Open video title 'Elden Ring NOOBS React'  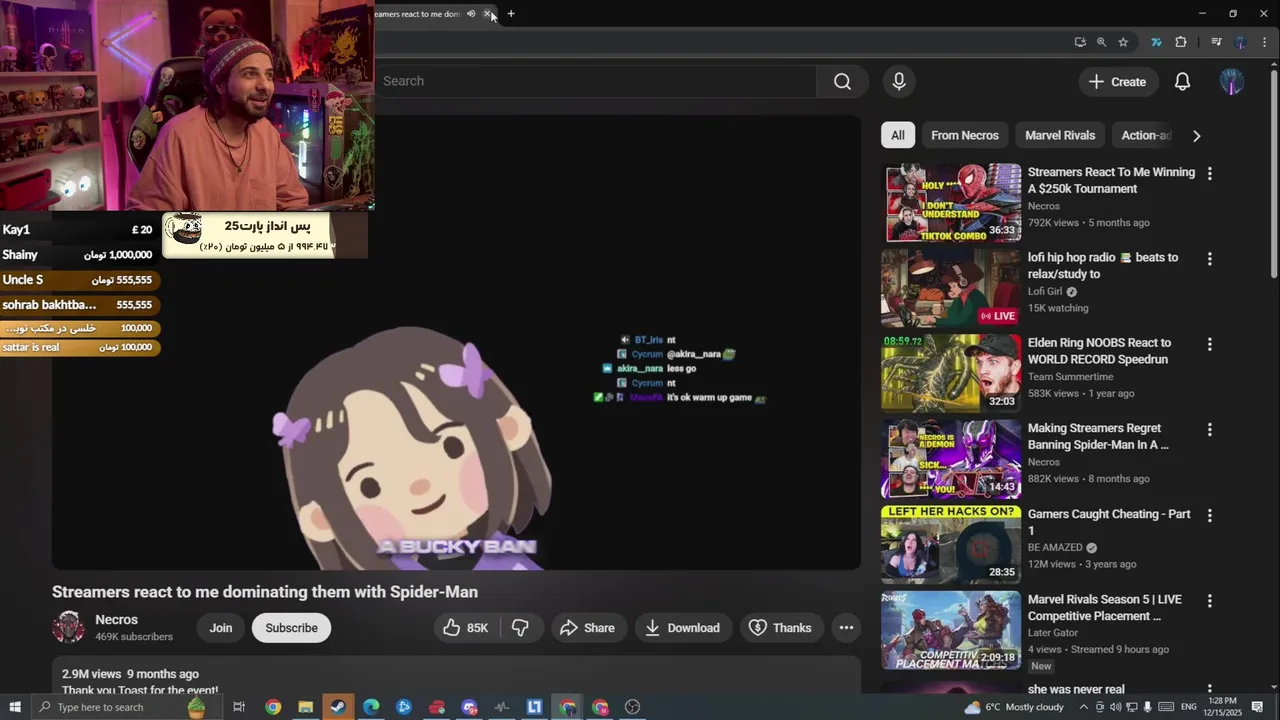click(1099, 351)
